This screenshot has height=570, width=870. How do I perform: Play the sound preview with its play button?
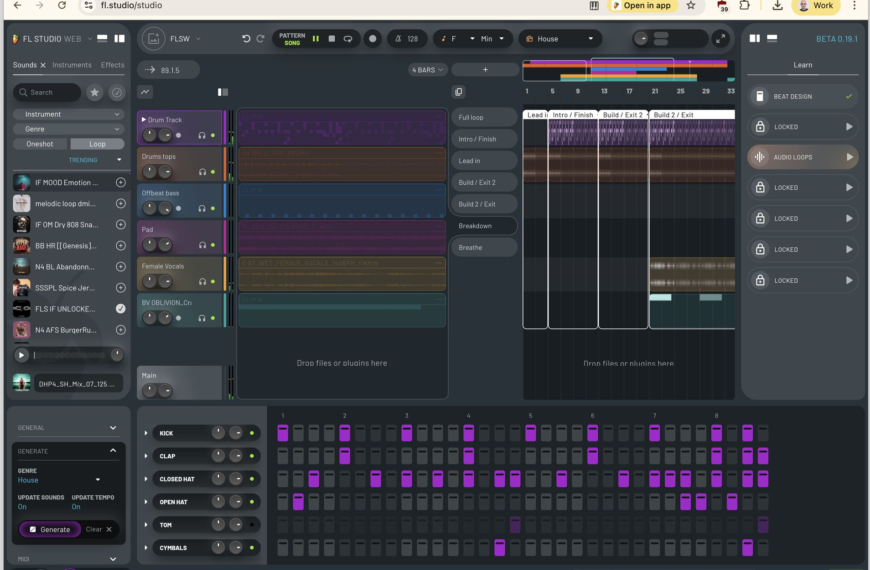click(x=21, y=355)
